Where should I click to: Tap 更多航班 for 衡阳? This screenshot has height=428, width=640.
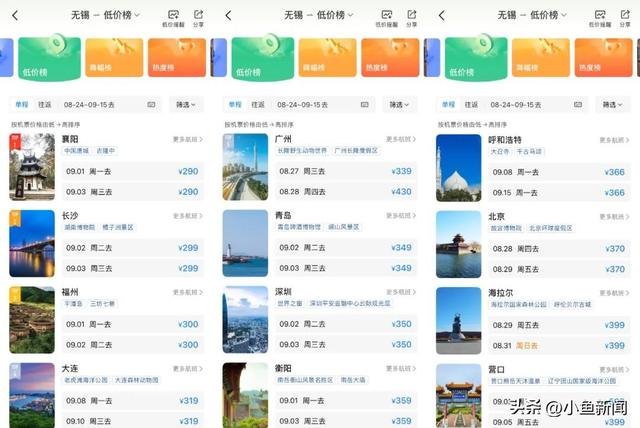[x=401, y=368]
